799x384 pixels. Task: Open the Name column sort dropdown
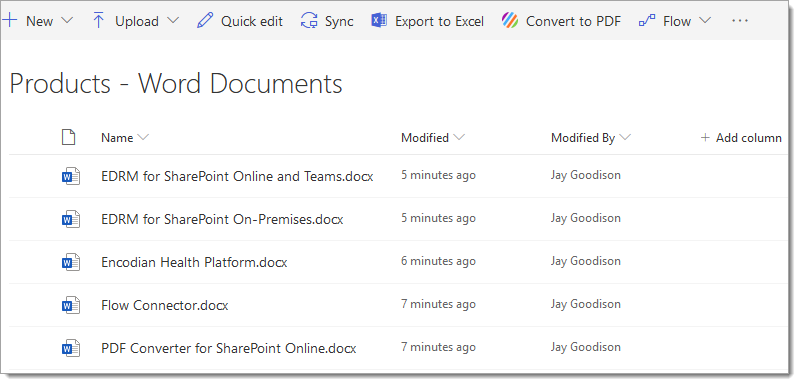pyautogui.click(x=143, y=138)
